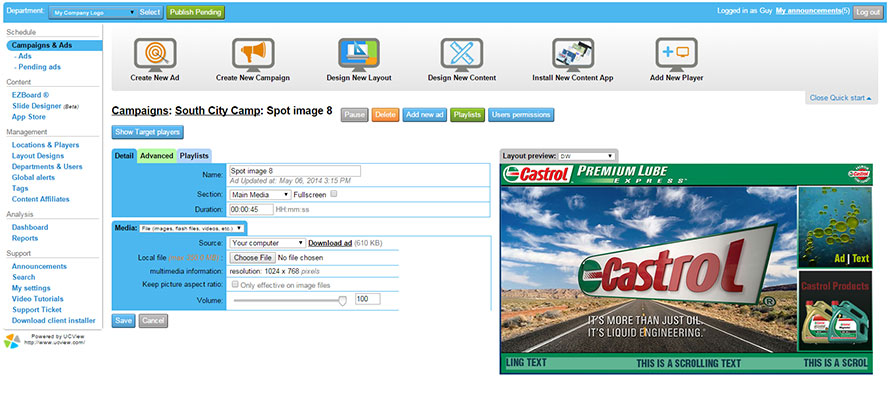The width and height of the screenshot is (888, 400).
Task: Click the South City Camp breadcrumb link
Action: (x=218, y=110)
